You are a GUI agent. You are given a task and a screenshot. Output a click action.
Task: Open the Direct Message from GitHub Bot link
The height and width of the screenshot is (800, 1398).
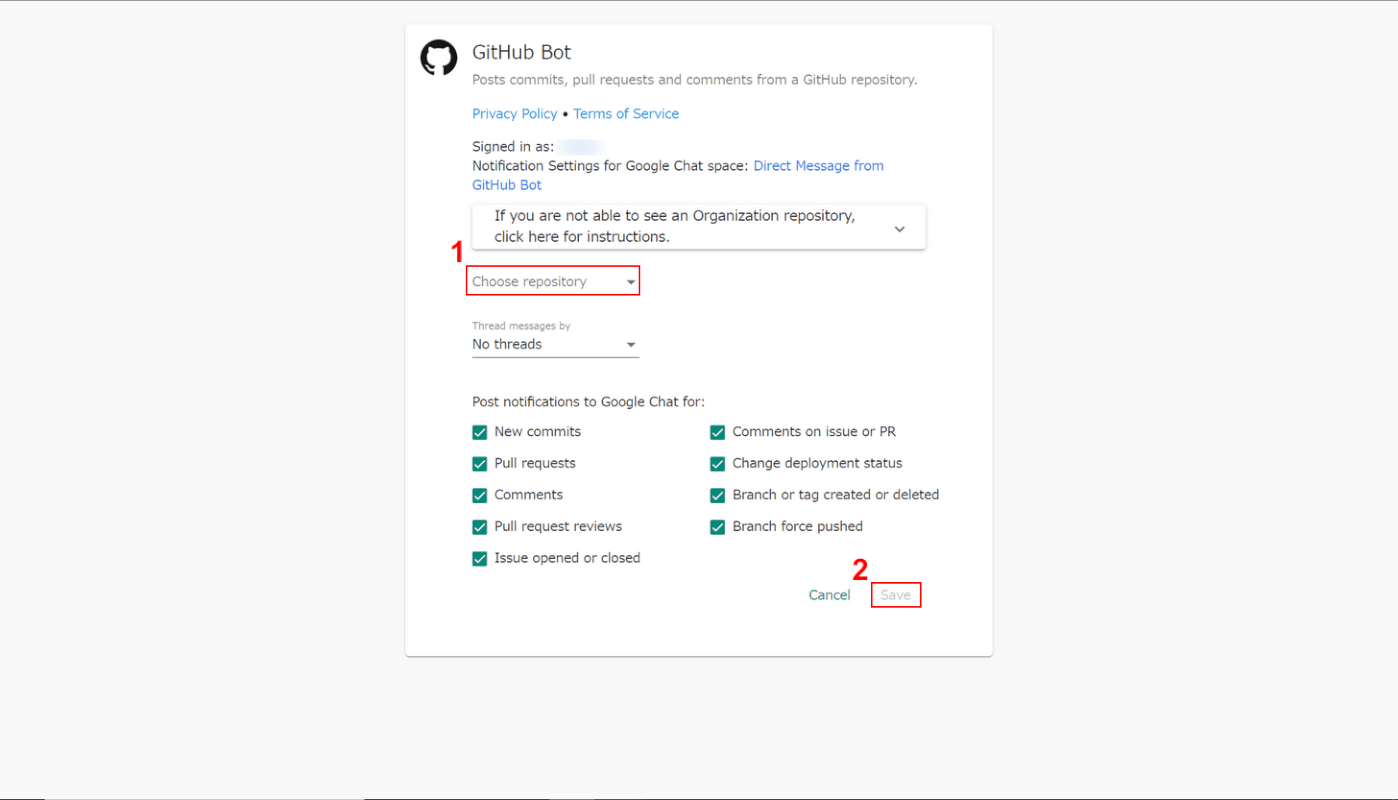point(678,175)
